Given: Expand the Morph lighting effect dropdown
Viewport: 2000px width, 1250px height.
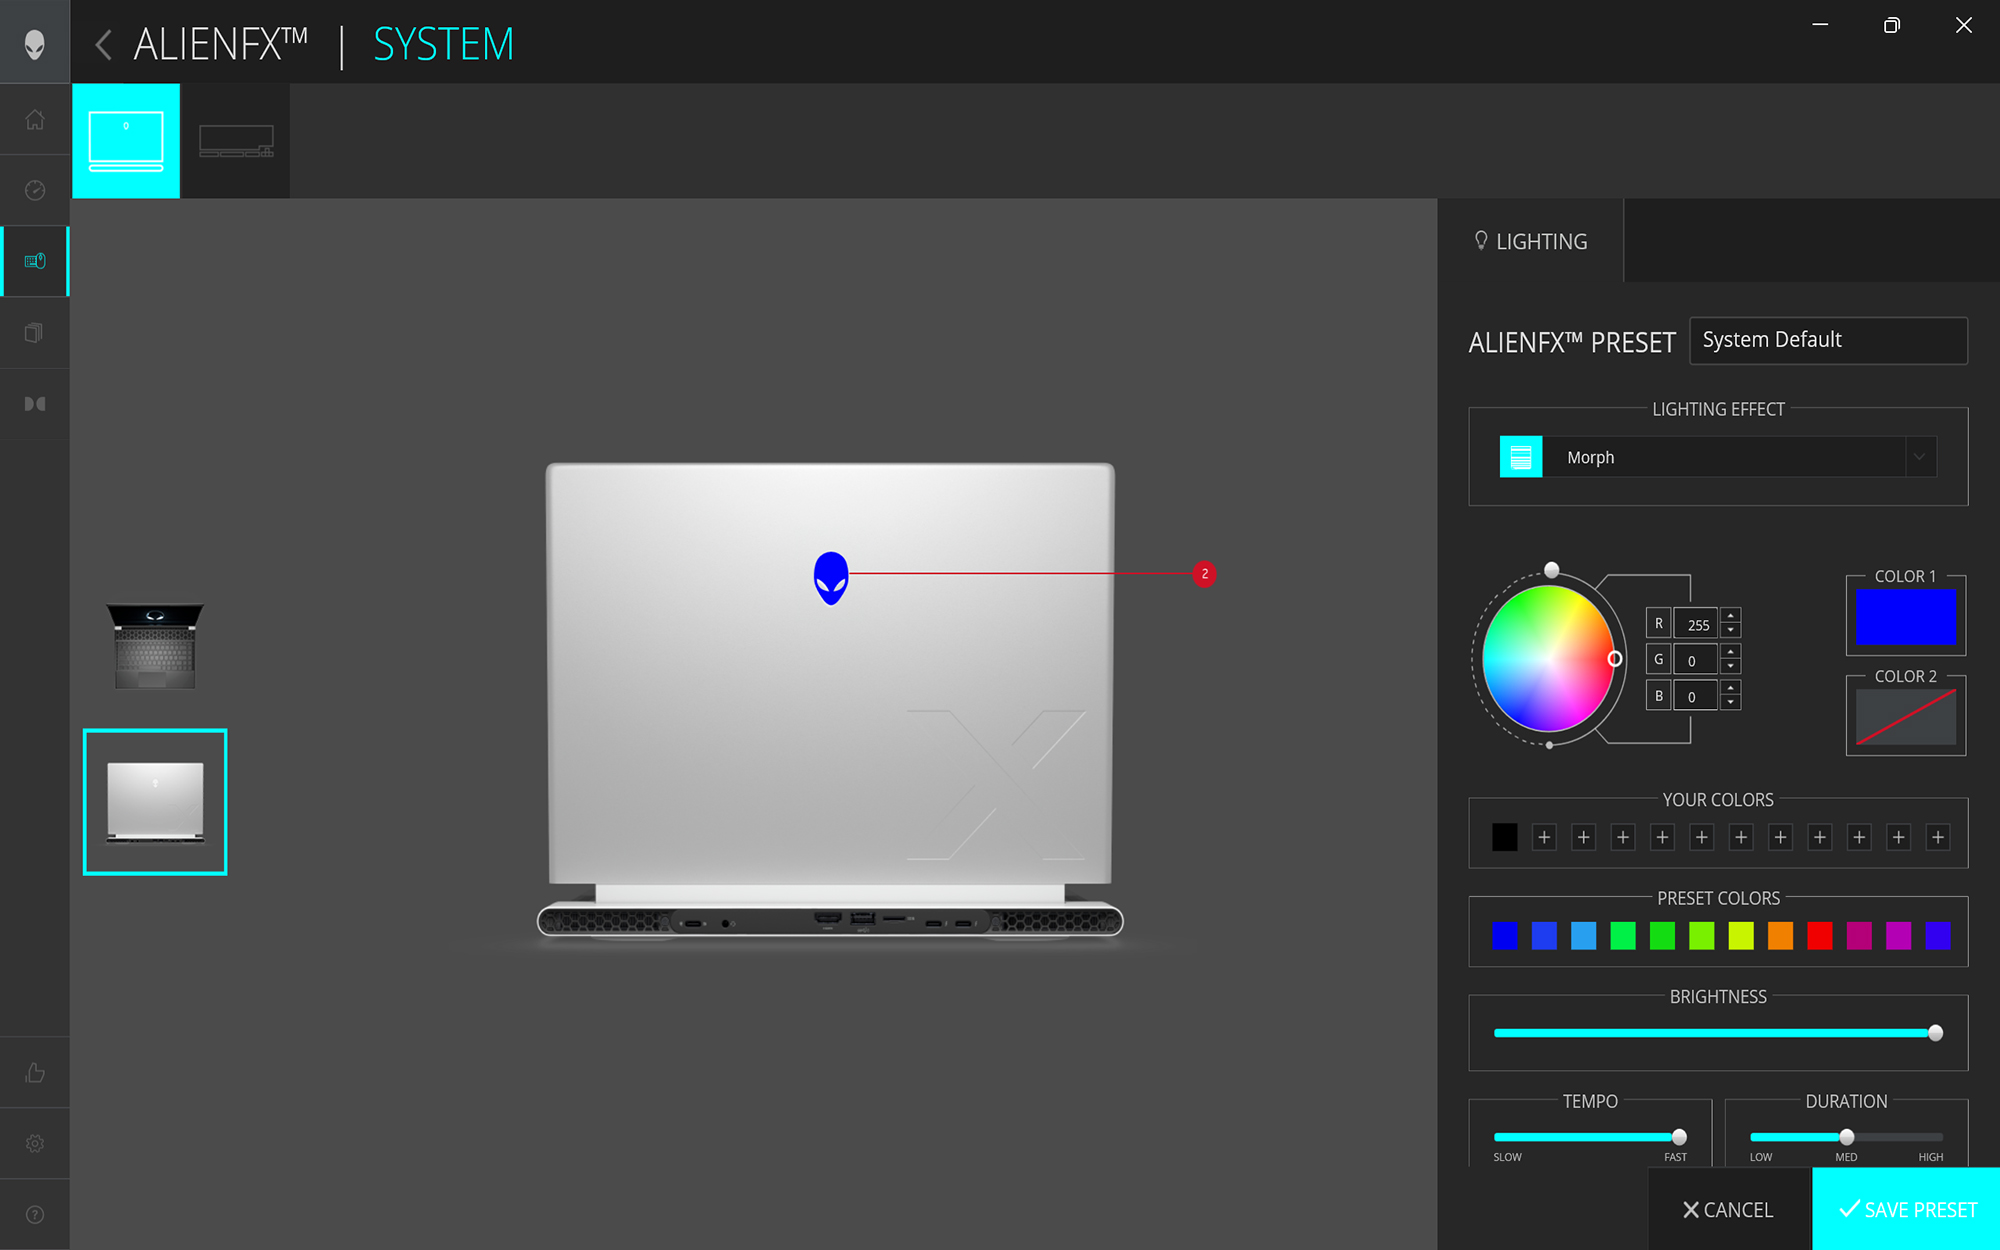Looking at the screenshot, I should [1919, 457].
